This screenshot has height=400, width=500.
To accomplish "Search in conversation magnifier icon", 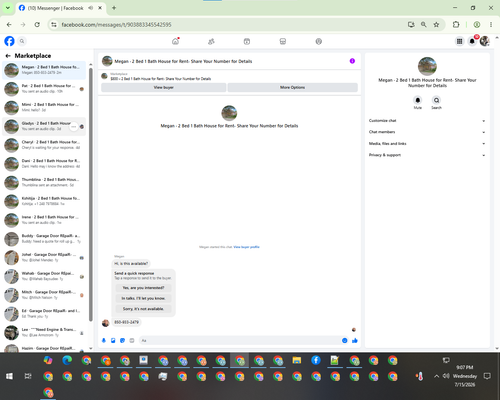I will 436,100.
